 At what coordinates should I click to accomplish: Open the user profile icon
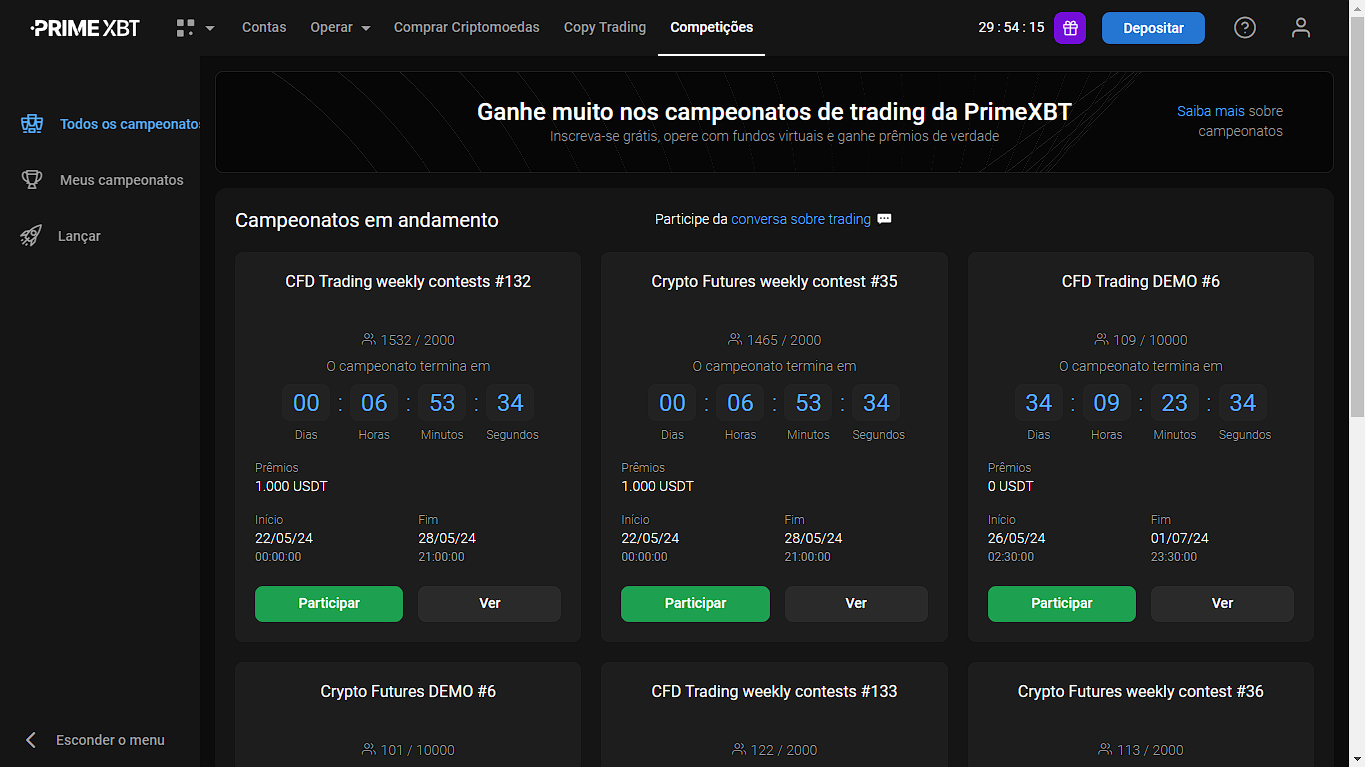(1300, 28)
